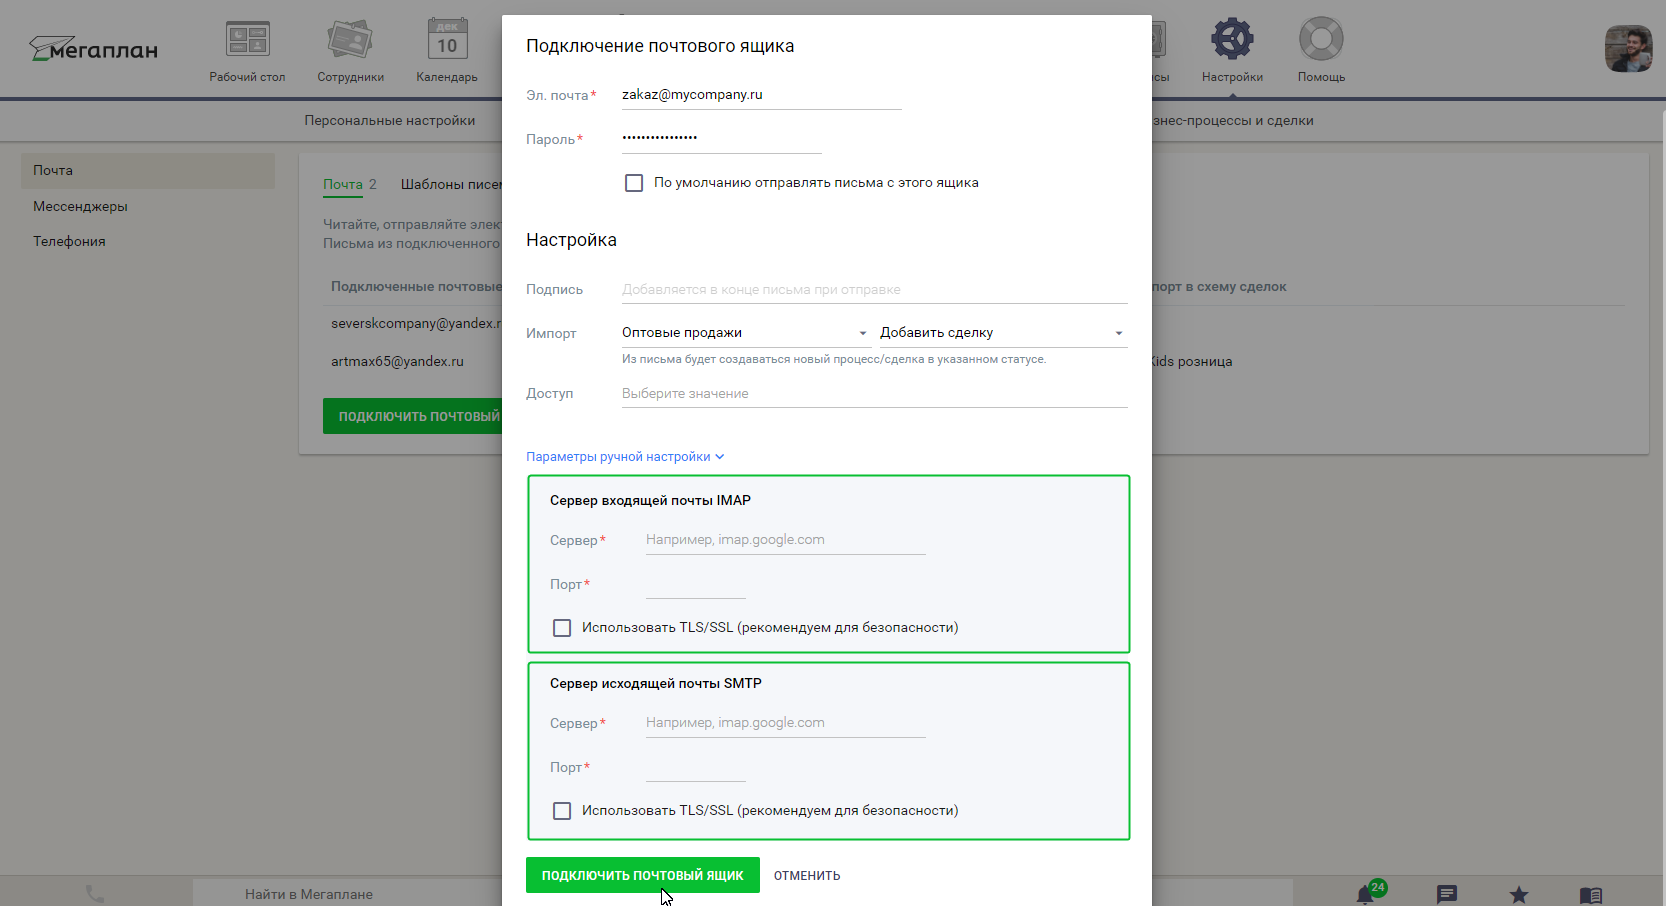Open the Оптовые продажи import dropdown
Image resolution: width=1666 pixels, height=906 pixels.
[745, 333]
